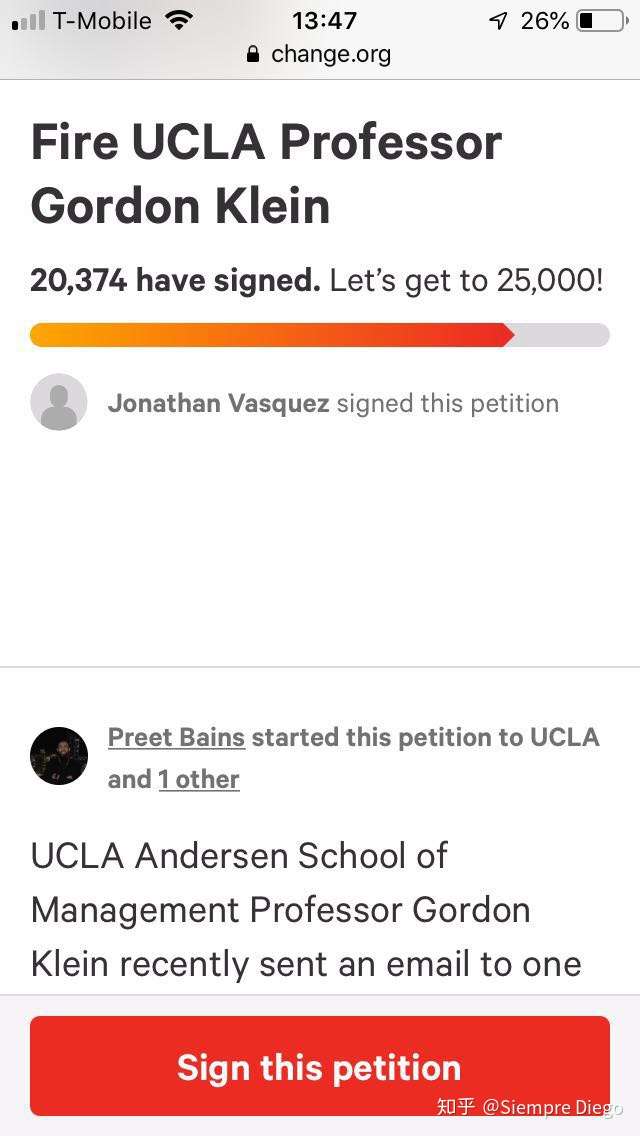The width and height of the screenshot is (640, 1136).
Task: Tap the 13:47 clock in status bar
Action: (325, 21)
